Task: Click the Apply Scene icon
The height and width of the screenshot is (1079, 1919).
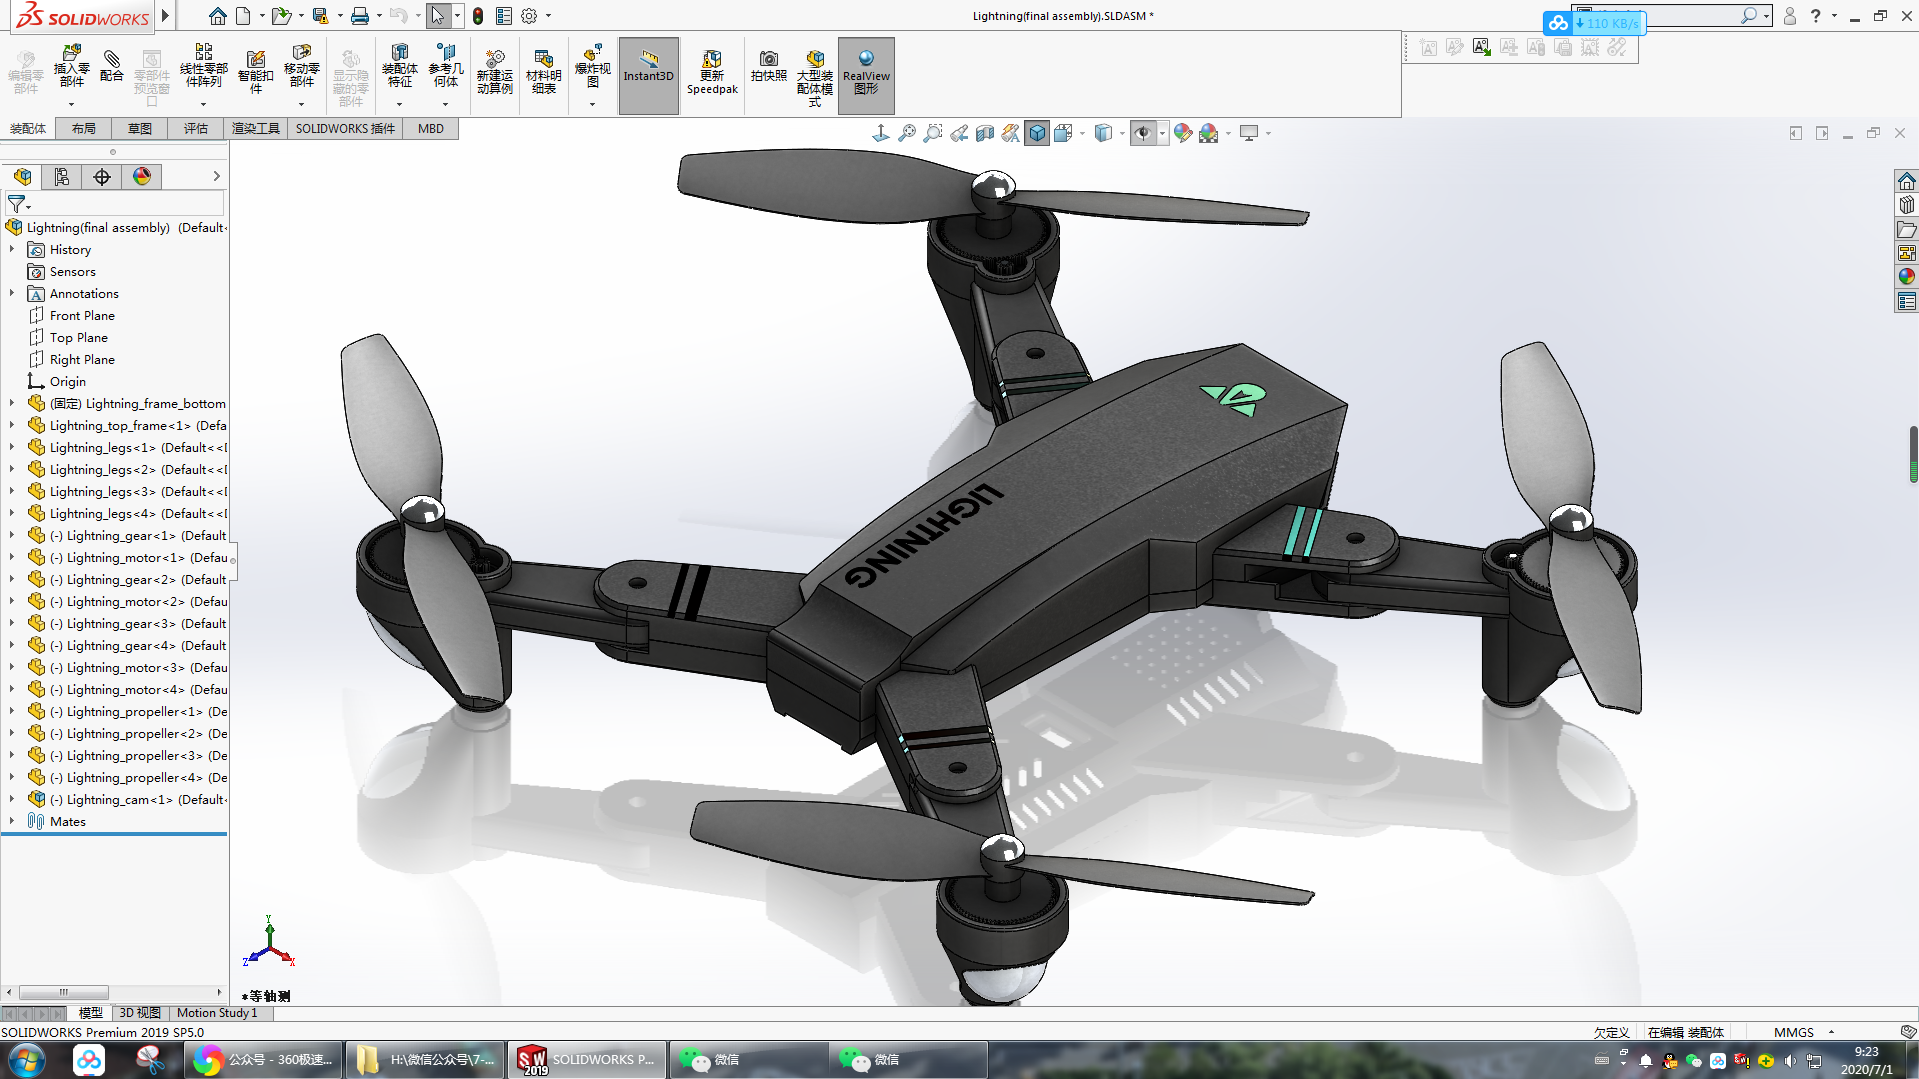Action: click(1209, 133)
